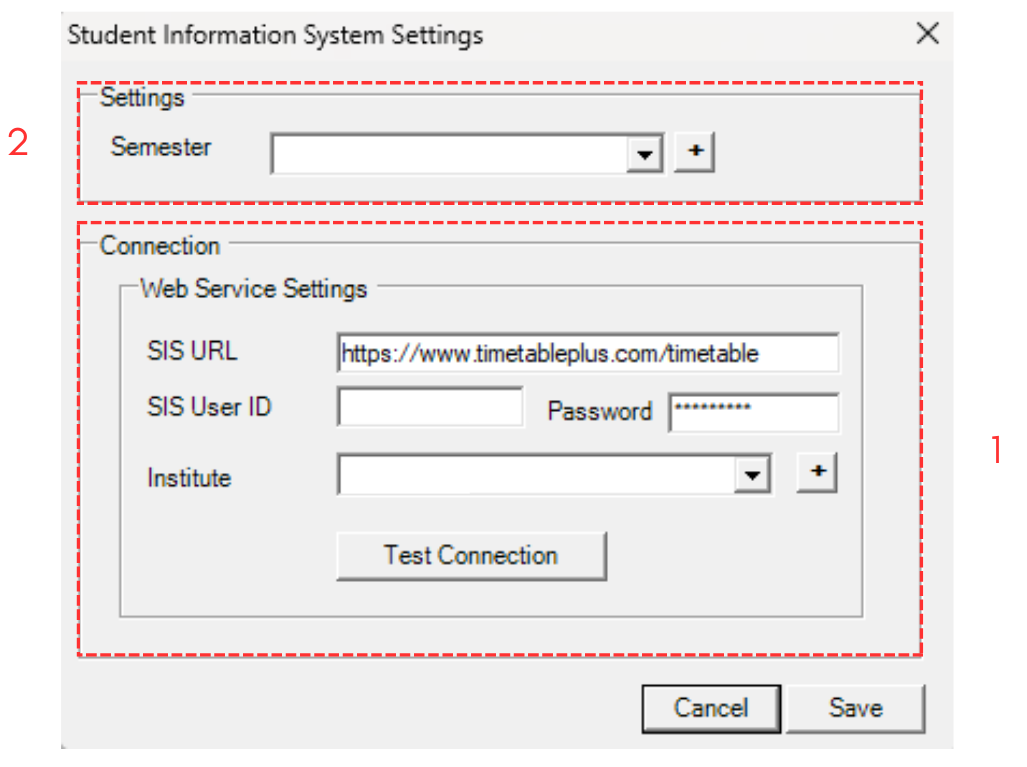The width and height of the screenshot is (1027, 767).
Task: Save the SIS settings
Action: [855, 708]
